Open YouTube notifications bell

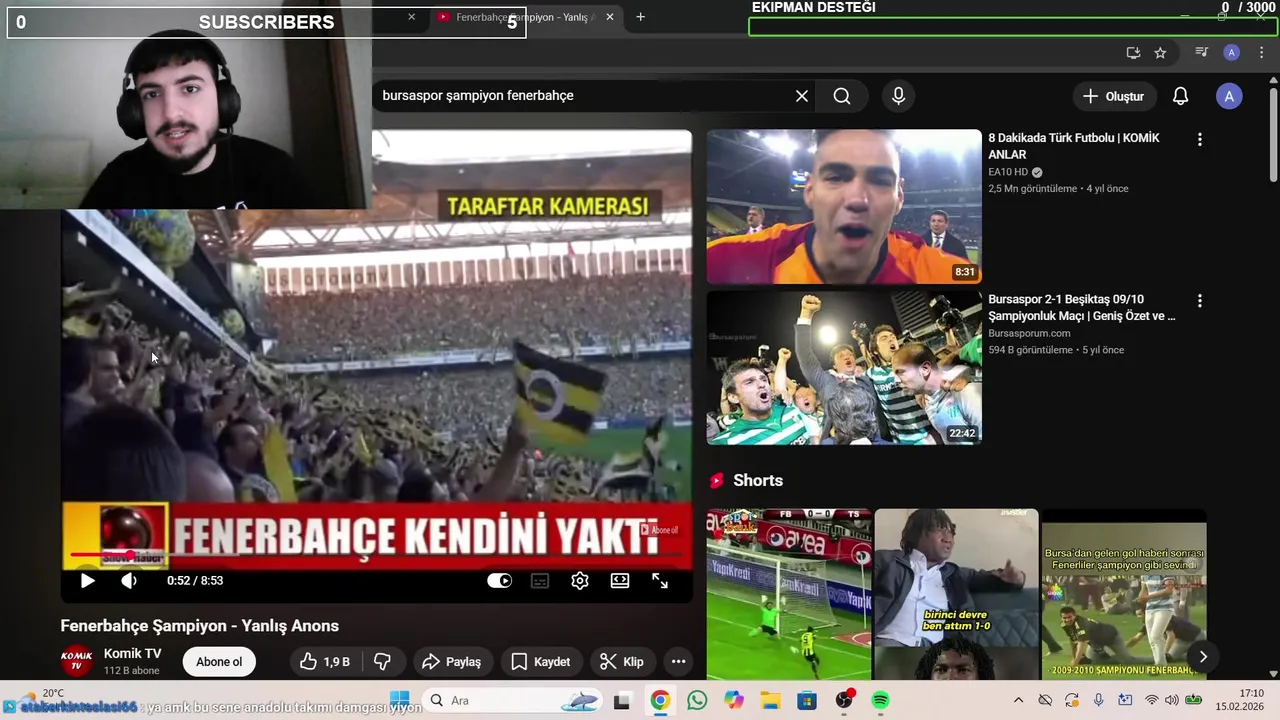pos(1180,96)
